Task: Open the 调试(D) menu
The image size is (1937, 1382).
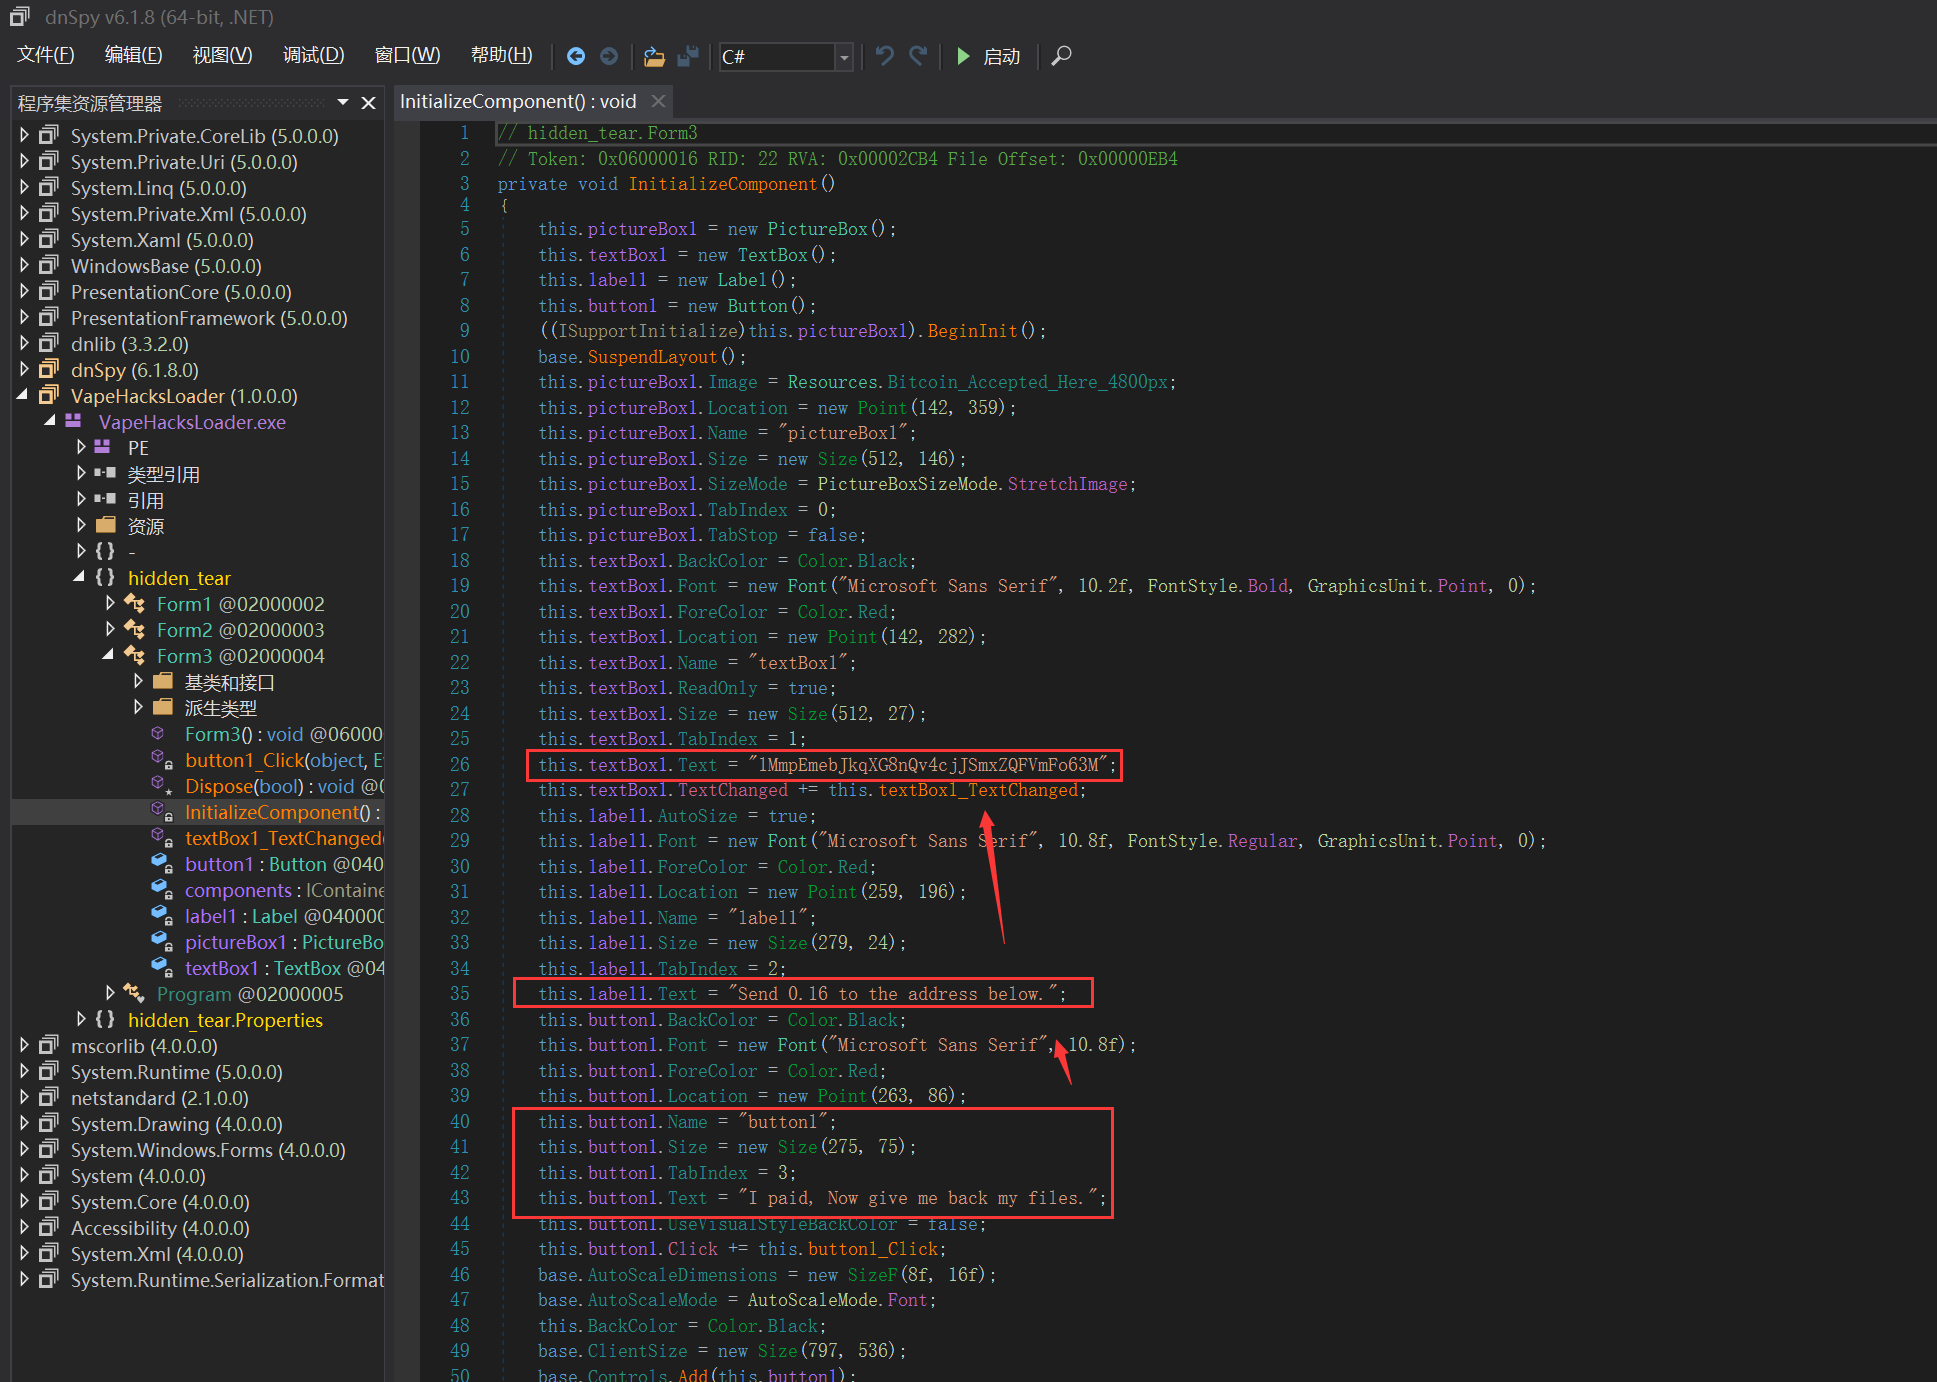Action: click(314, 55)
